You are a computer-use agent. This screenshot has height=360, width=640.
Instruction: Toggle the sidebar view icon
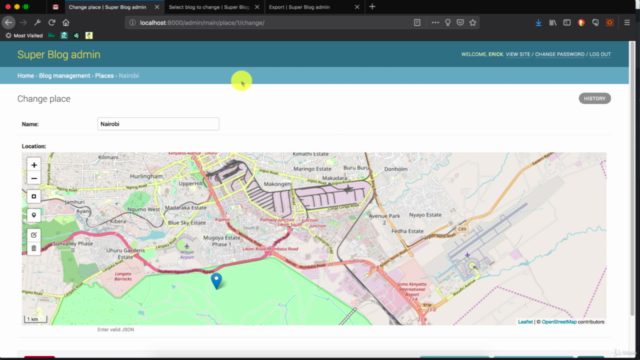coord(567,23)
